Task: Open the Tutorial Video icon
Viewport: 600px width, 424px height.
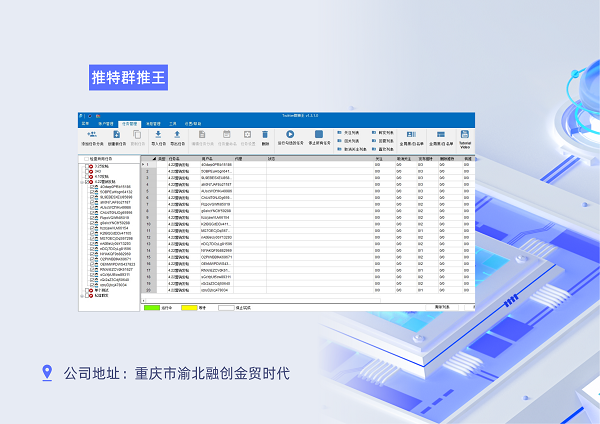Action: click(x=465, y=134)
